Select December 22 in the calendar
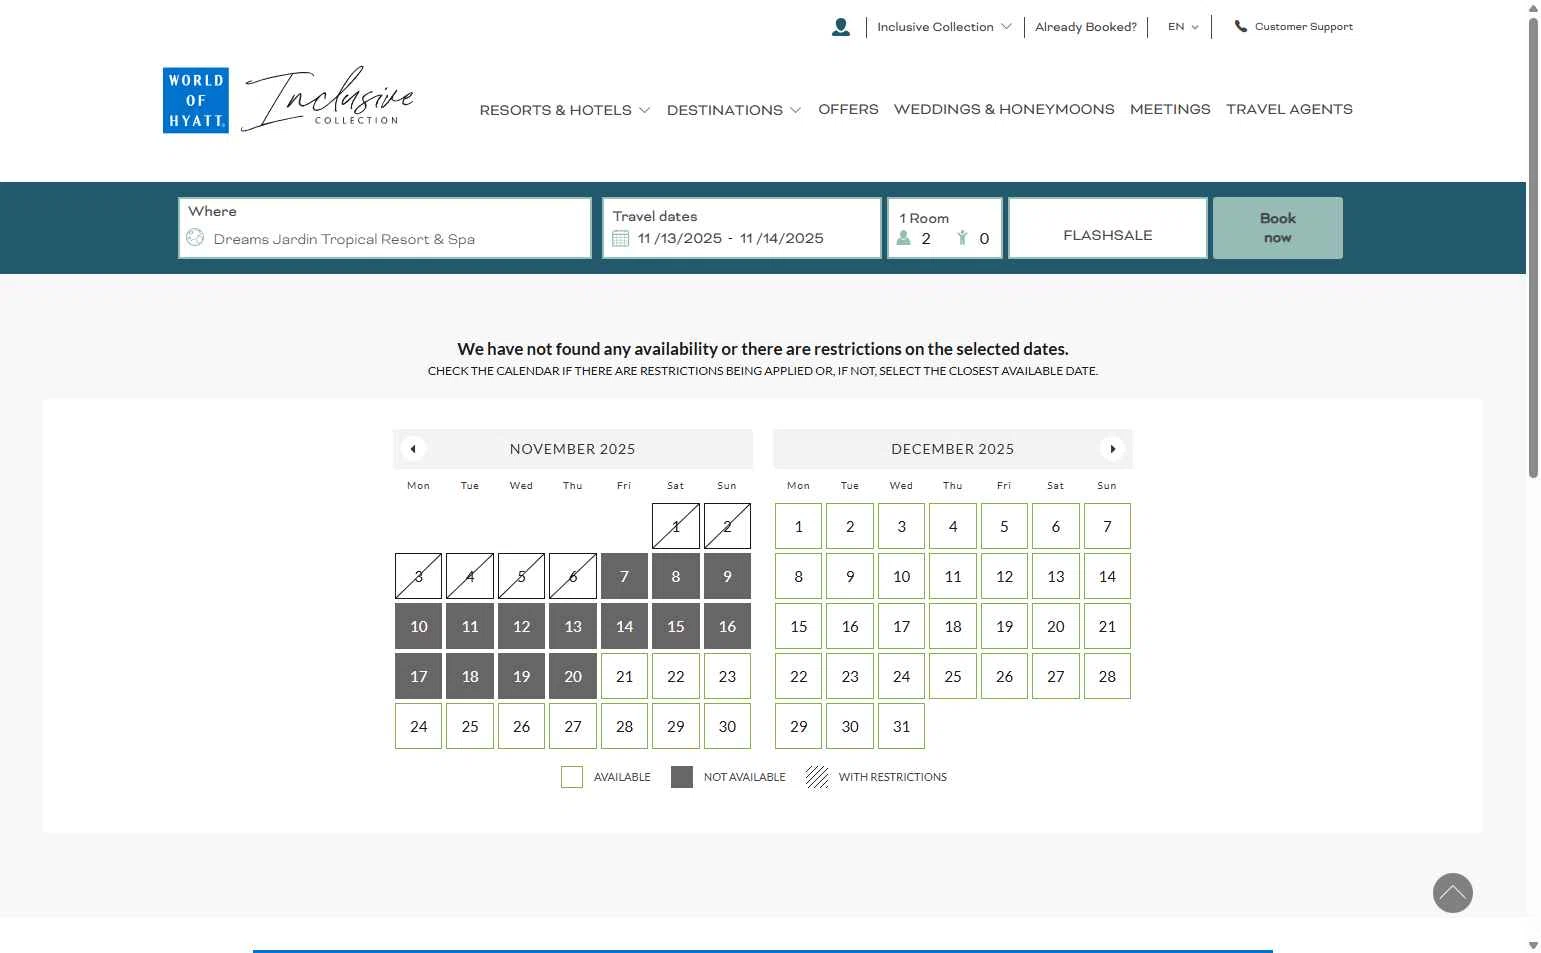The width and height of the screenshot is (1541, 953). point(798,676)
